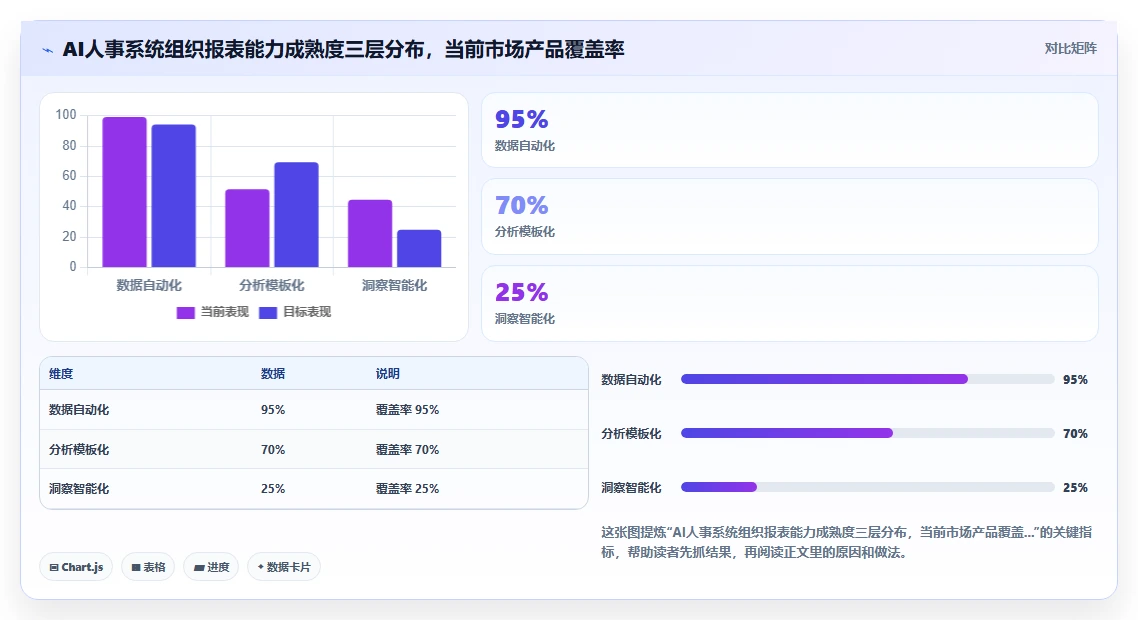
Task: Click the 覆盖率 70% table cell
Action: pos(407,449)
